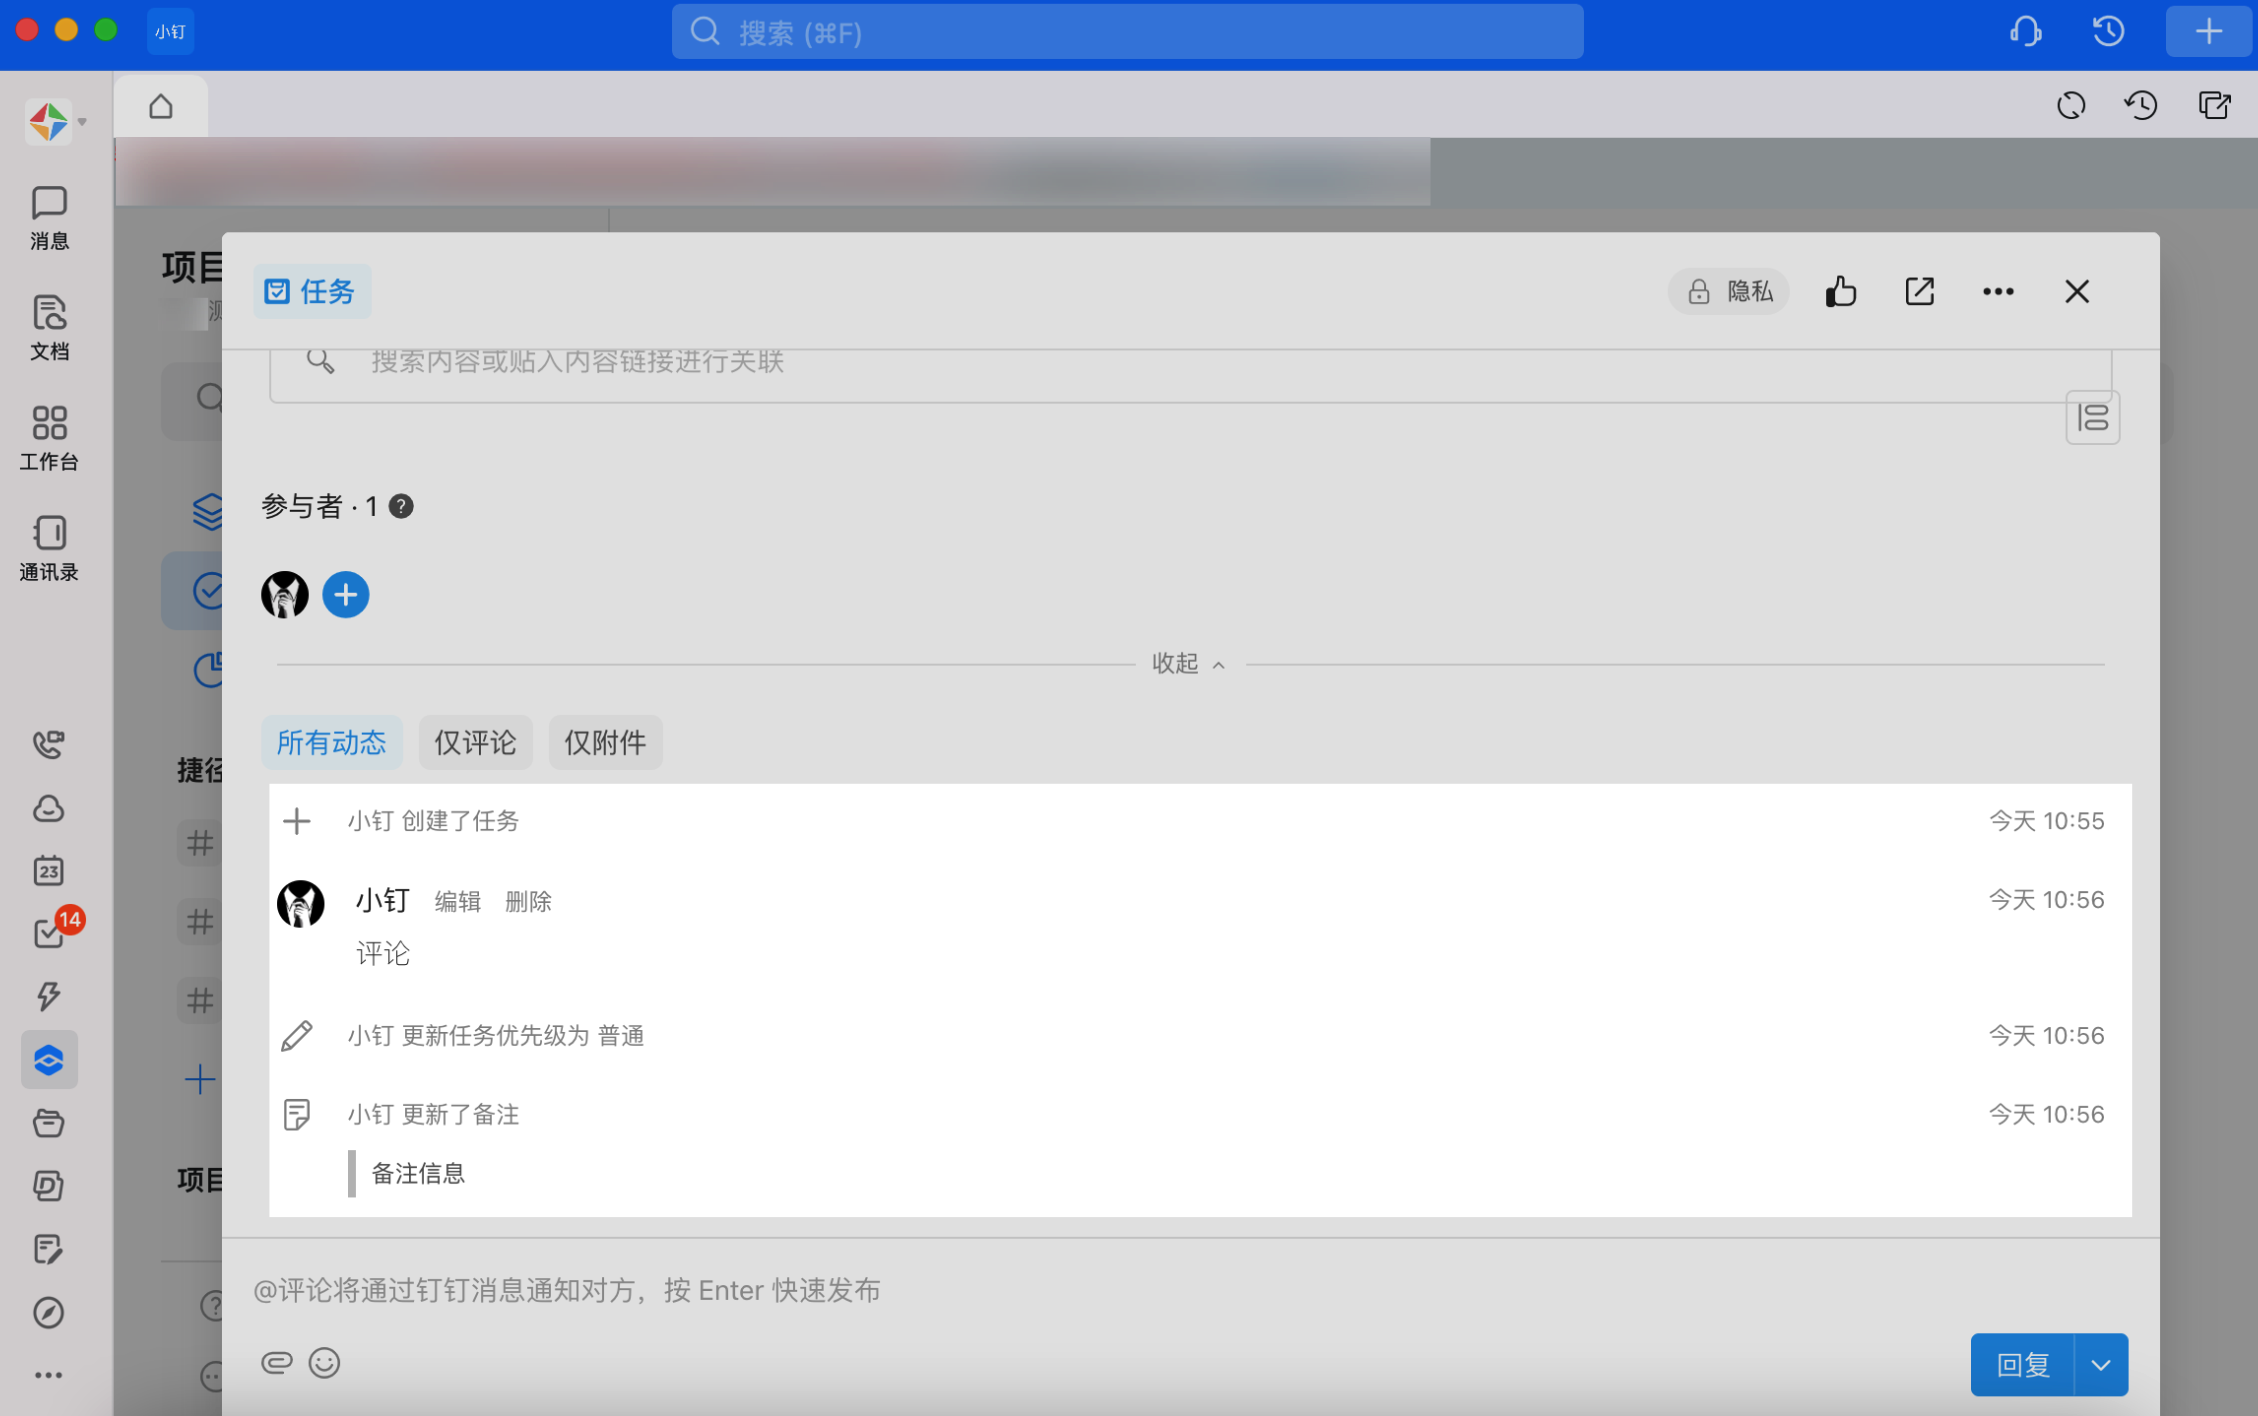The height and width of the screenshot is (1416, 2258).
Task: Switch to the 所有动态 tab
Action: point(332,743)
